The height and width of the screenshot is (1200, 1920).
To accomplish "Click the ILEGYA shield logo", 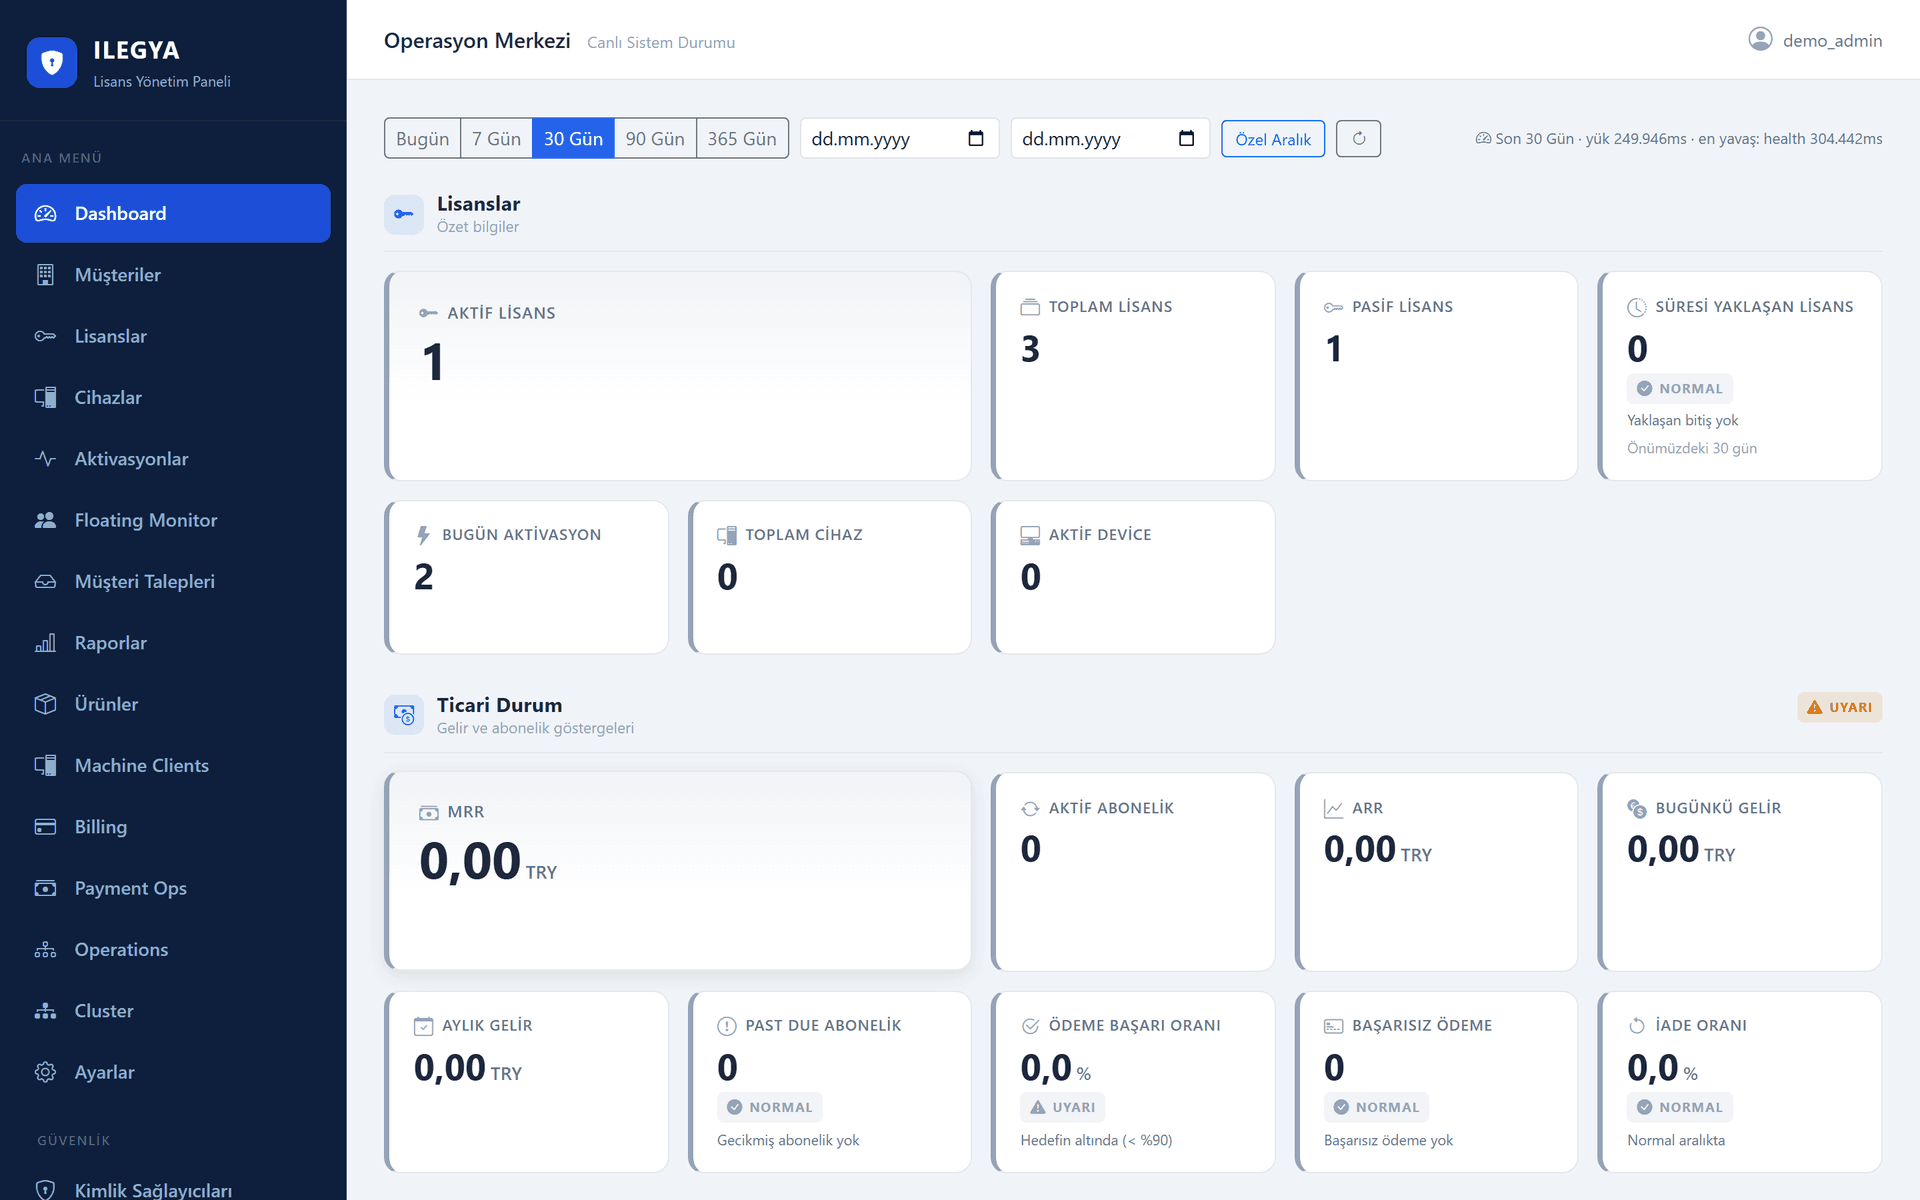I will 52,63.
